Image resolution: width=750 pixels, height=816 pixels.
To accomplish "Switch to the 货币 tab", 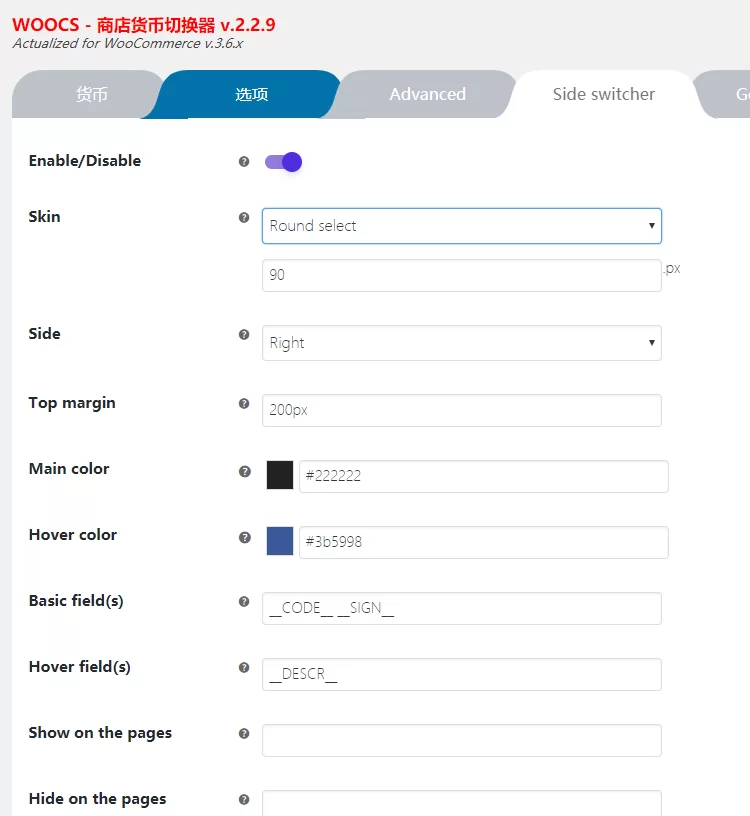I will tap(92, 94).
